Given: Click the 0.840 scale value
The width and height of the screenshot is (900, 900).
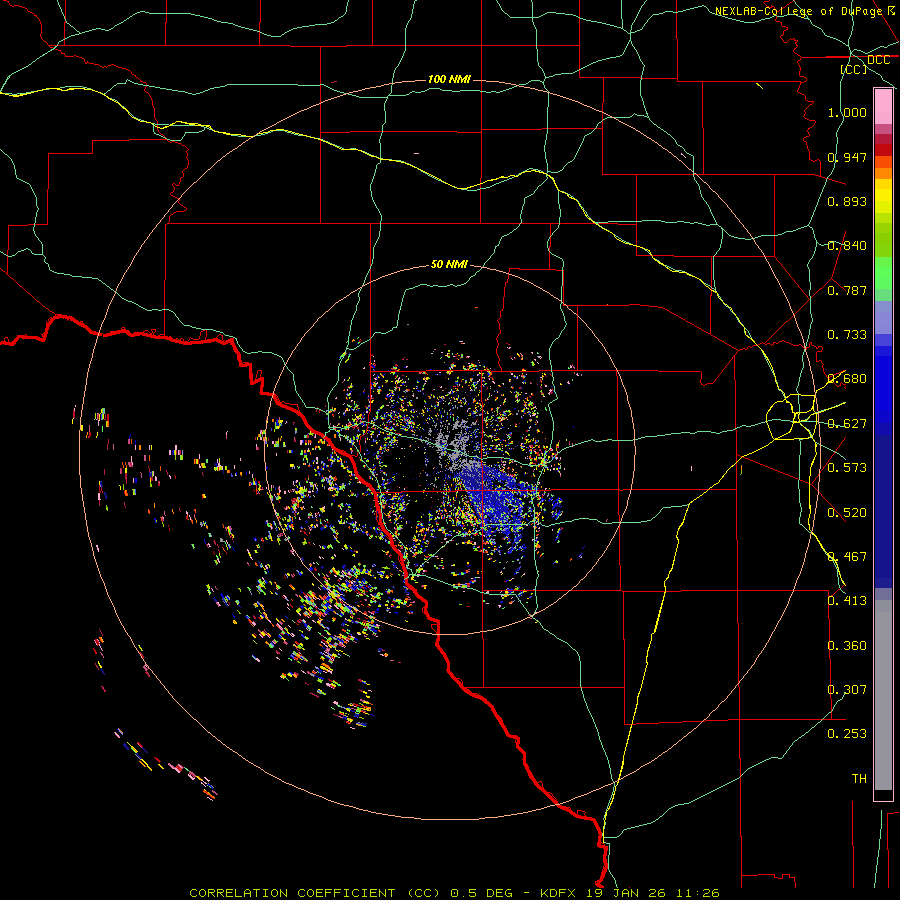Looking at the screenshot, I should (x=847, y=246).
